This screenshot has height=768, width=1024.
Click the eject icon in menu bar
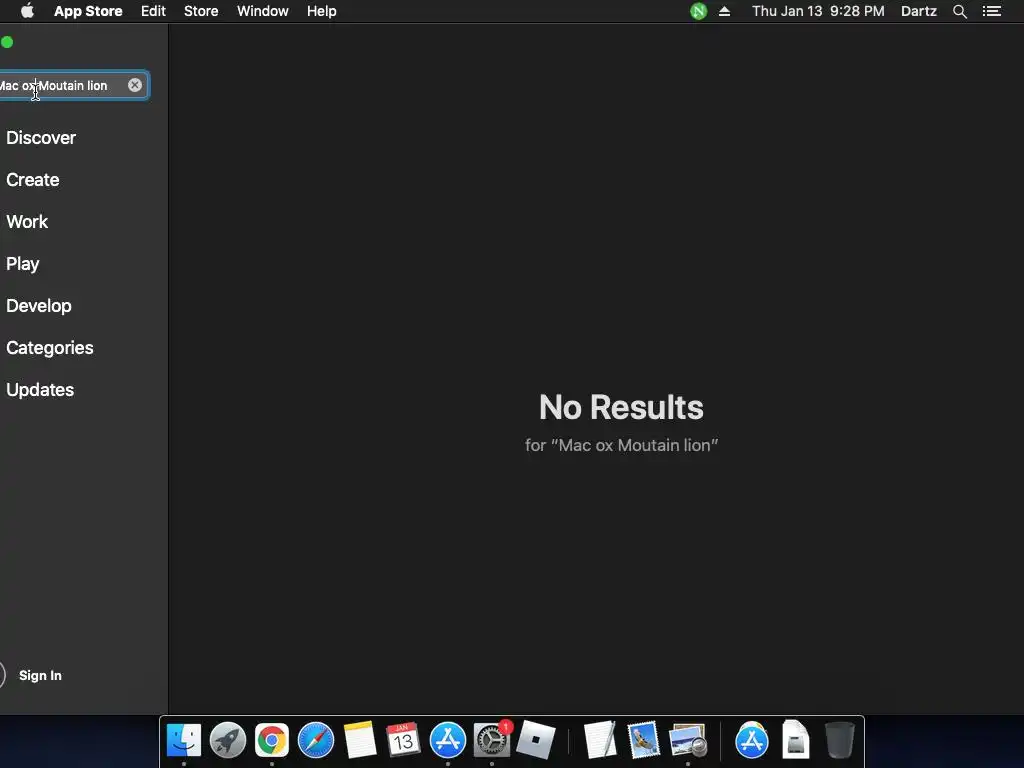[724, 11]
